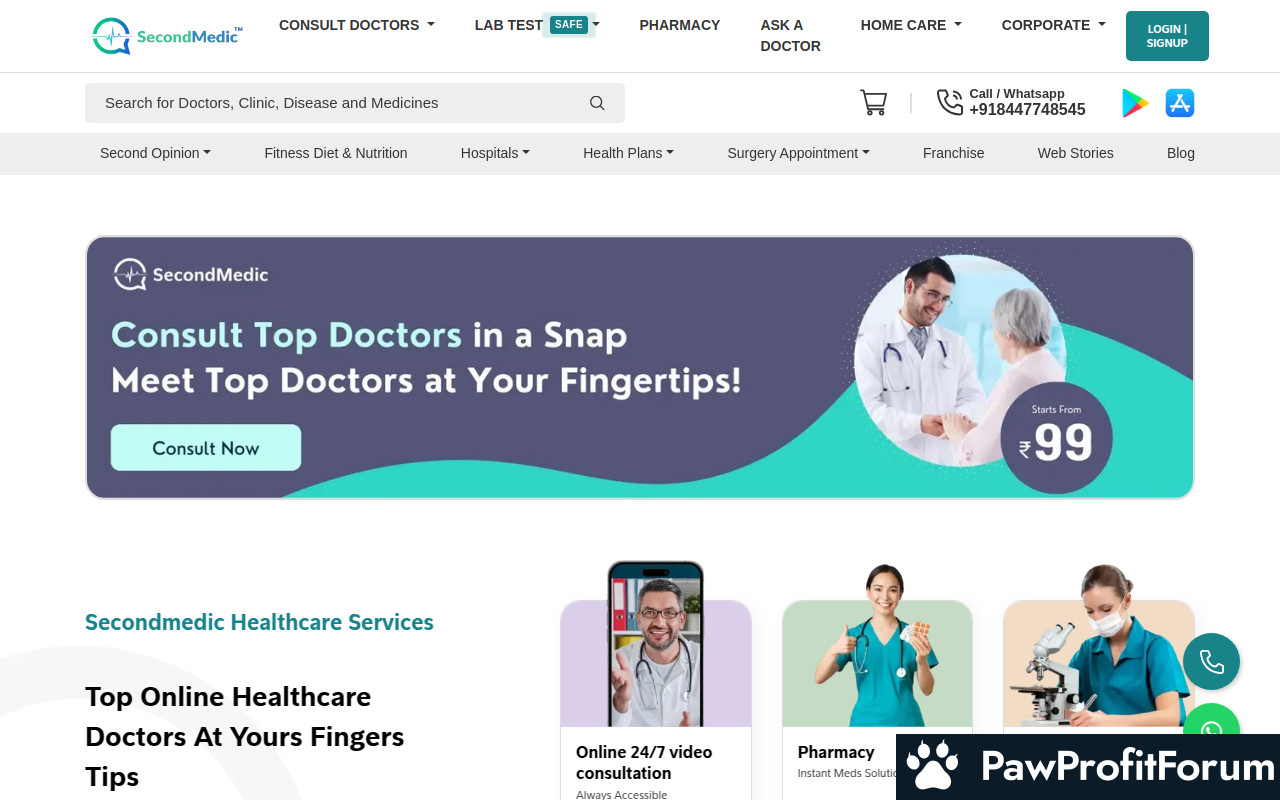The image size is (1280, 800).
Task: Click the SecondMedic logo in header
Action: pyautogui.click(x=167, y=36)
